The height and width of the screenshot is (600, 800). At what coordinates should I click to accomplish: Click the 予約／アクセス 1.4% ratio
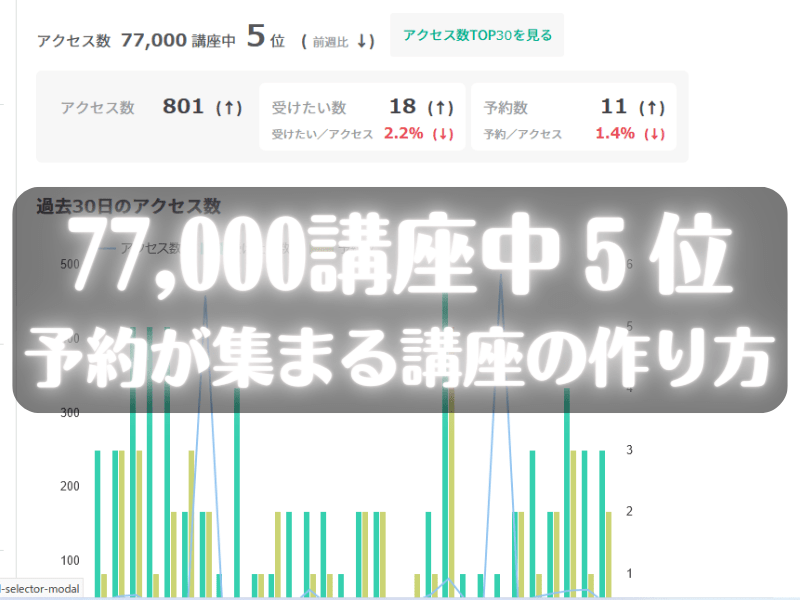615,134
